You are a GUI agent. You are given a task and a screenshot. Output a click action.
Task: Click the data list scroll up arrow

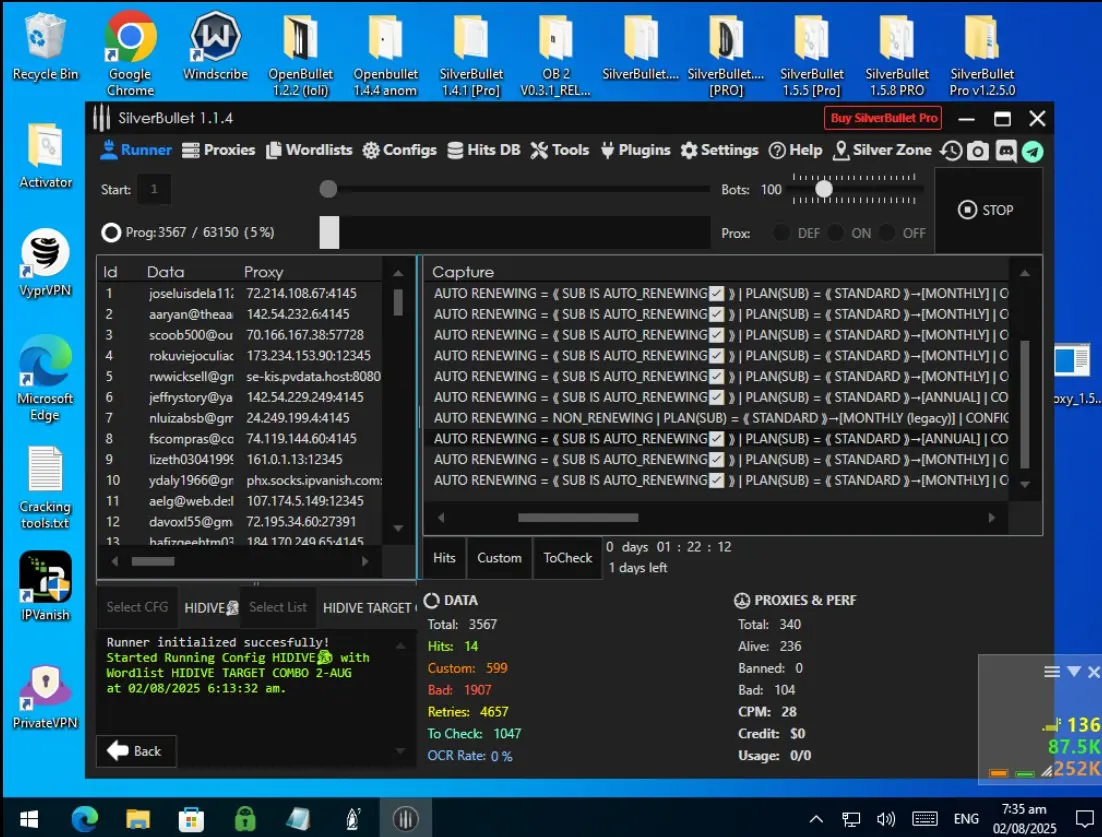398,273
